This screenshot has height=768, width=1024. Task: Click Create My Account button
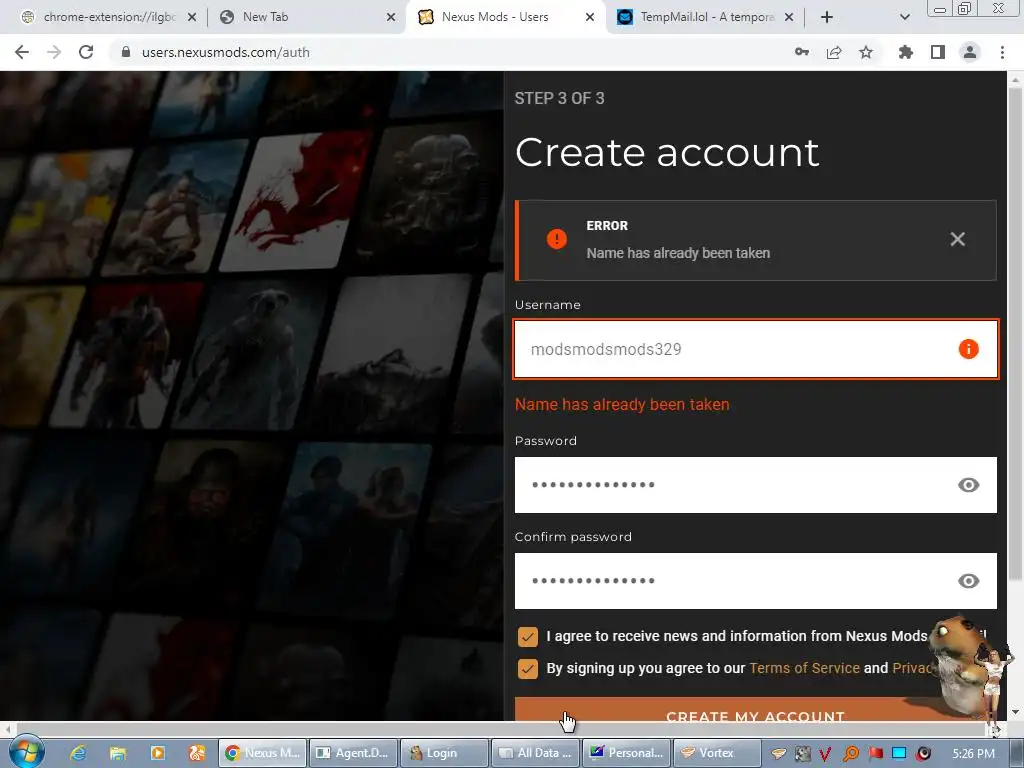[x=755, y=710]
